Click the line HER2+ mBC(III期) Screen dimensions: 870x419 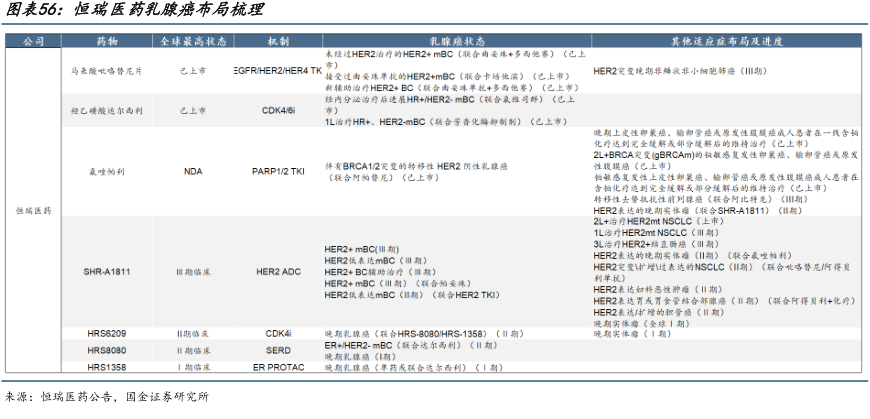362,250
